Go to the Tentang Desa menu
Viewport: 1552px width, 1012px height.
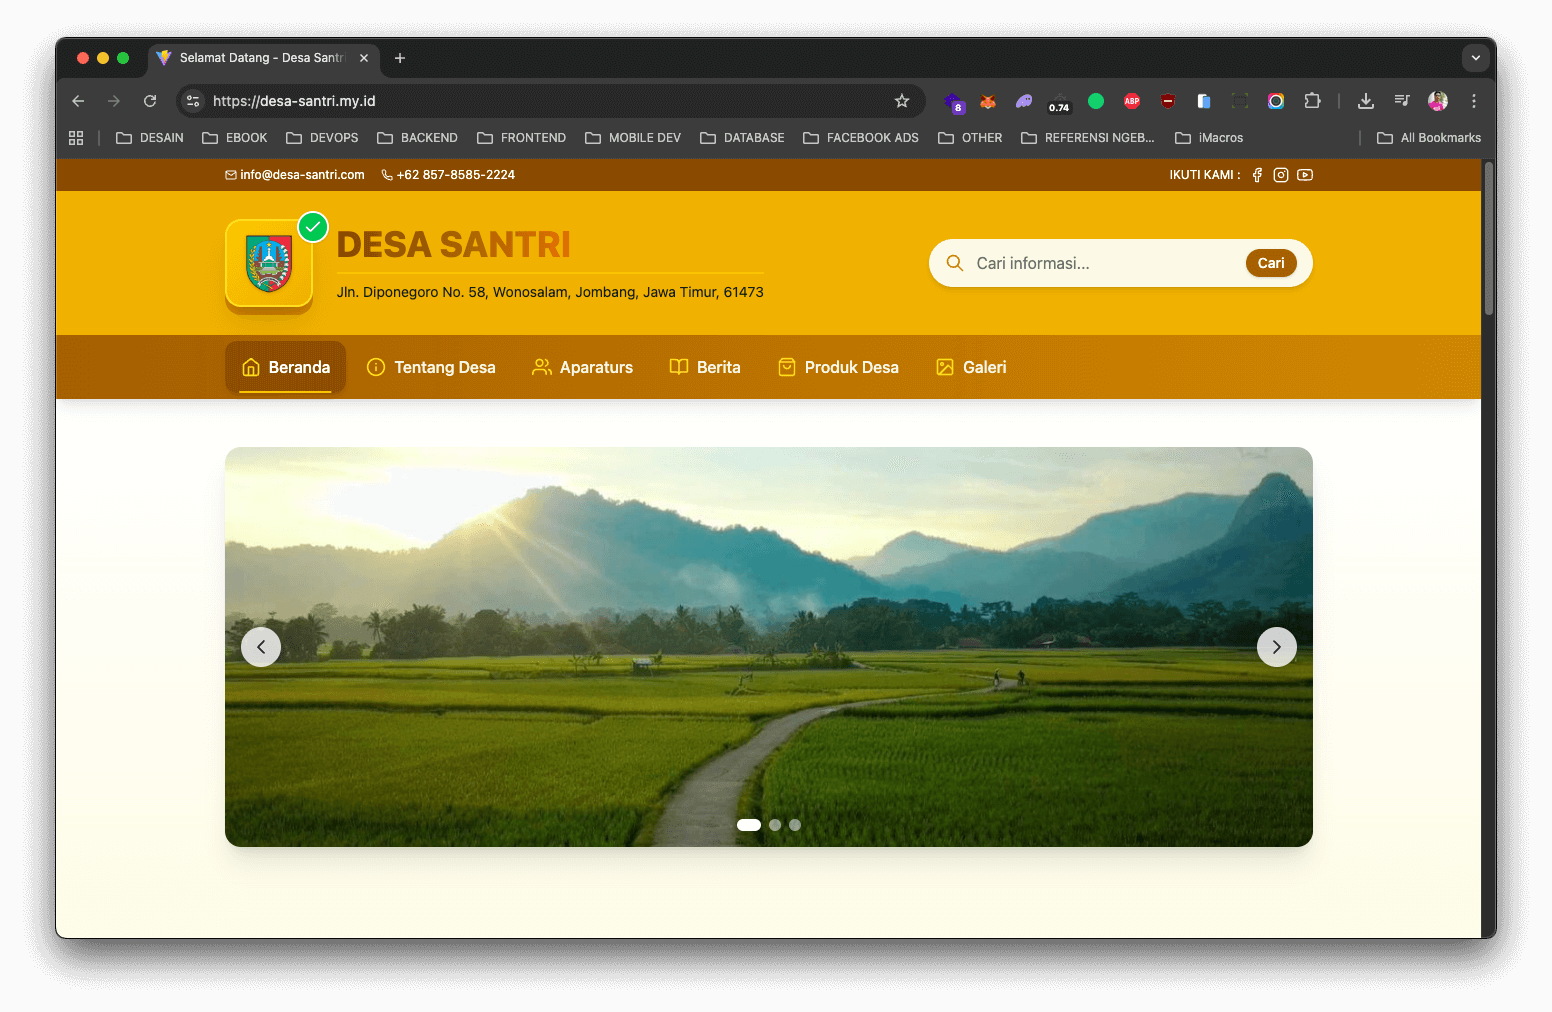click(431, 367)
